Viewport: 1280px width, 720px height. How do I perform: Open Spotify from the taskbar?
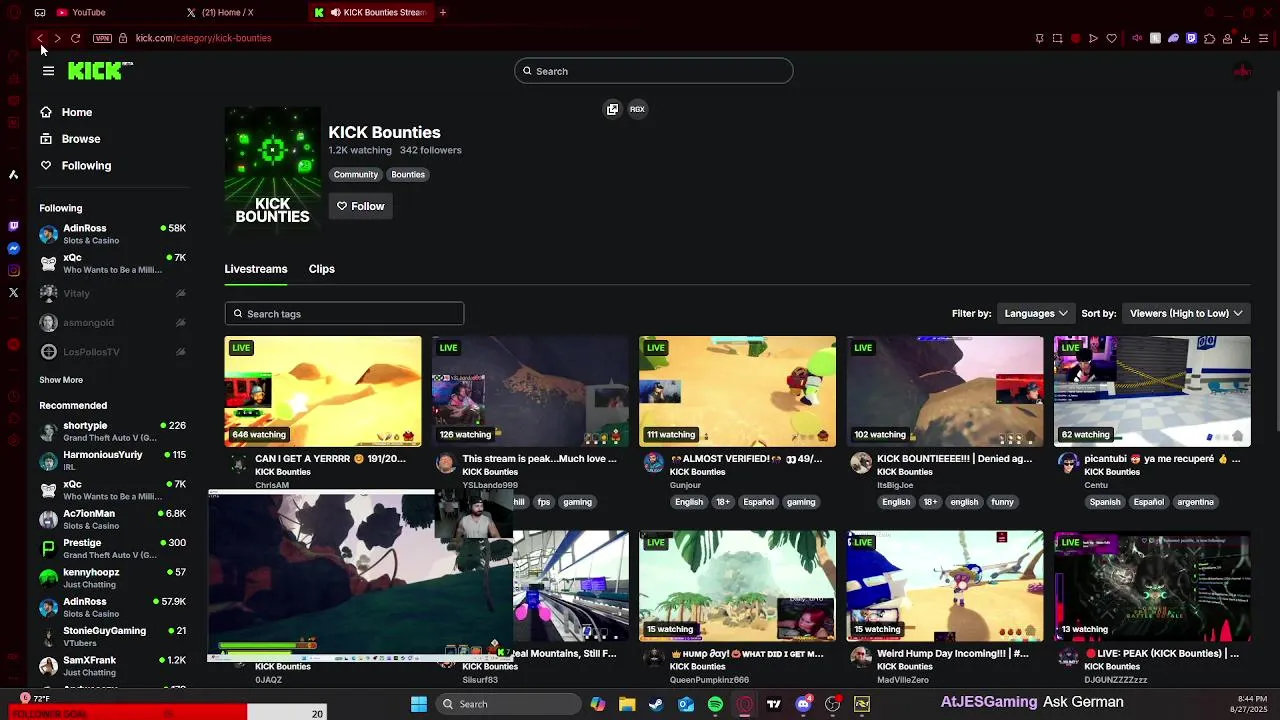tap(715, 704)
